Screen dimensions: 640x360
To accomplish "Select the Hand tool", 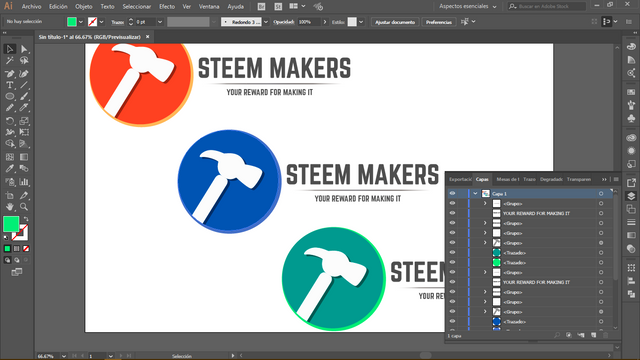I will pos(10,207).
